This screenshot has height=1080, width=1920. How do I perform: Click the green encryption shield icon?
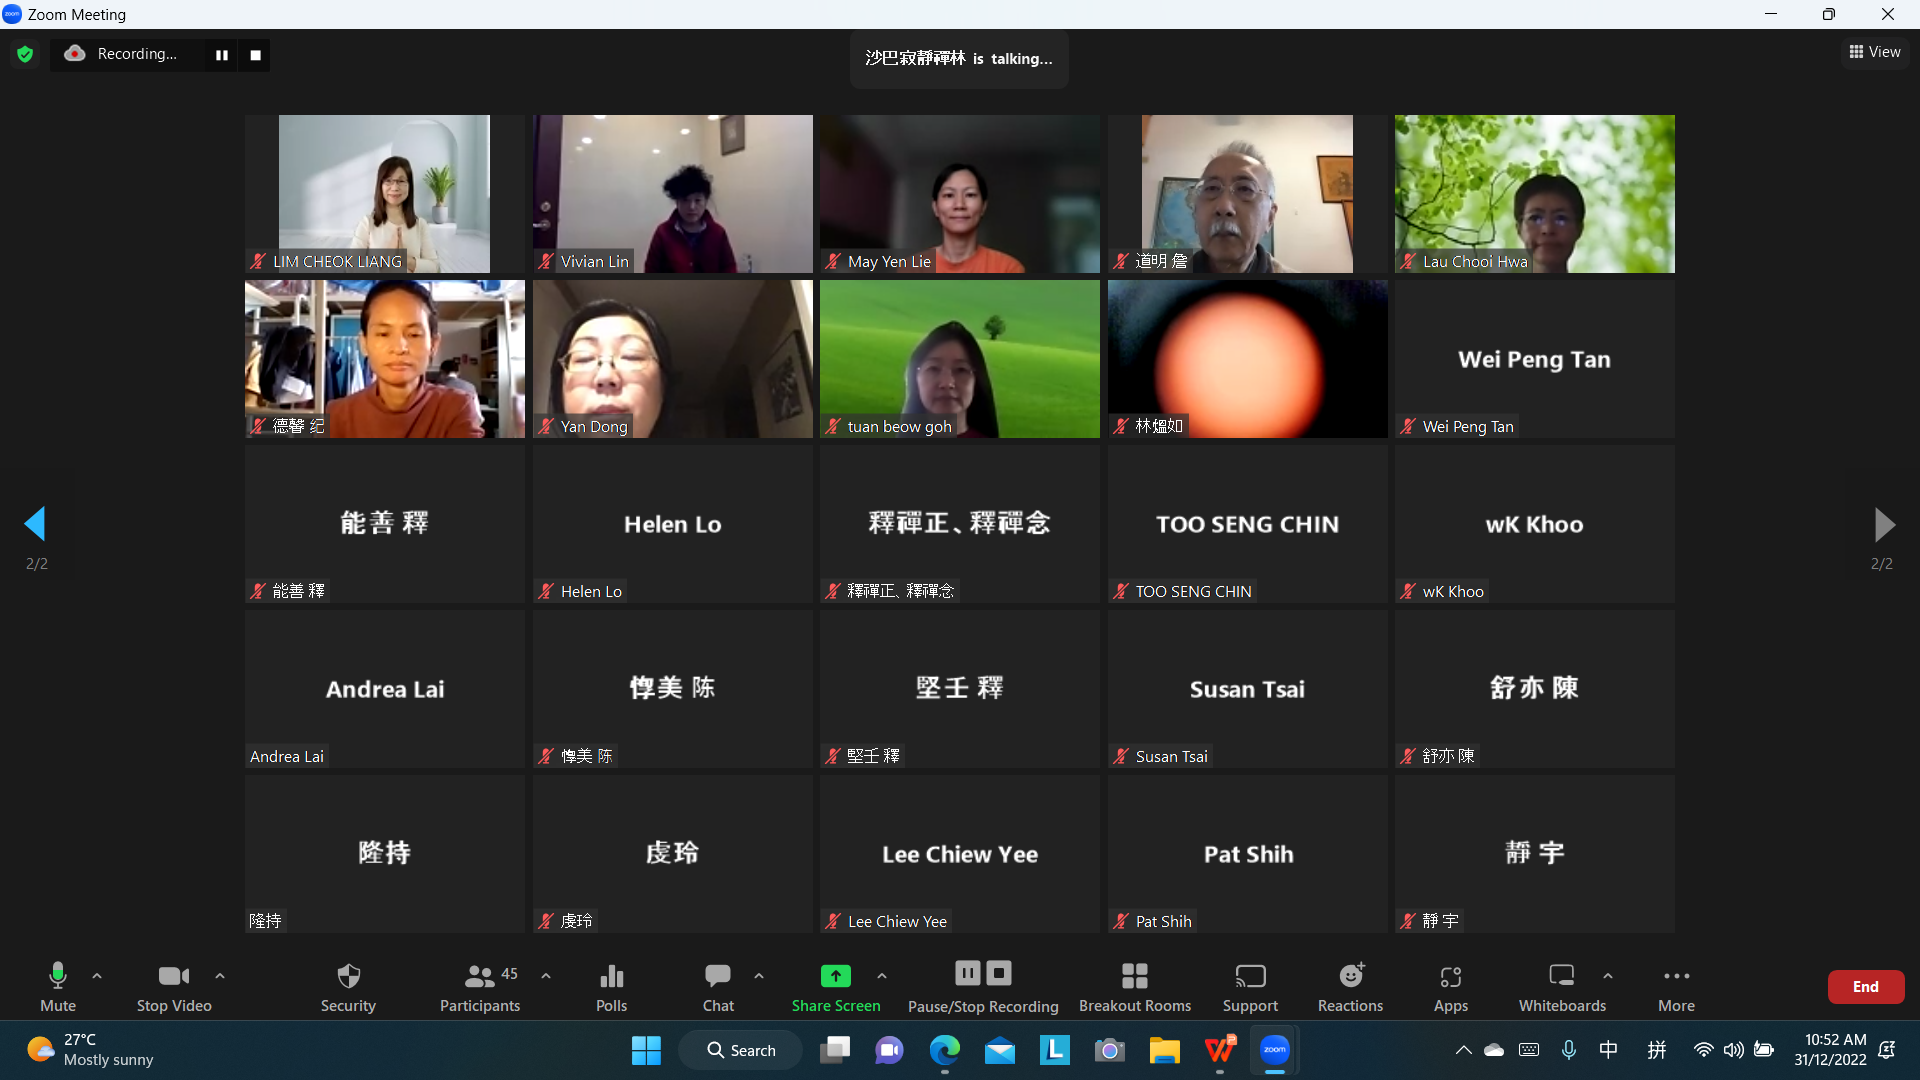click(x=25, y=54)
